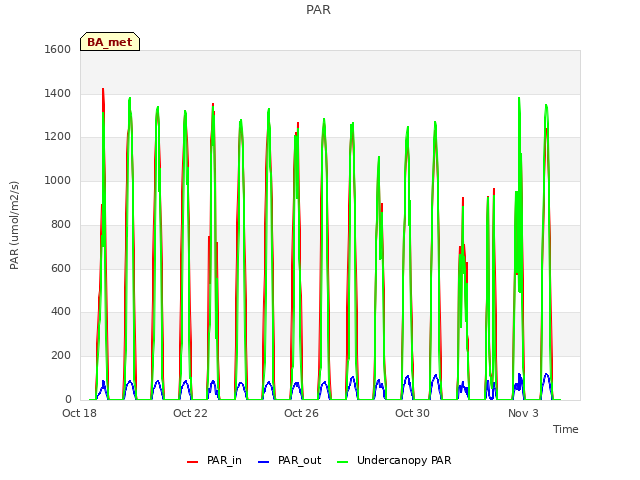Click the 1000 y-axis tick label
This screenshot has width=640, height=480.
pos(58,180)
